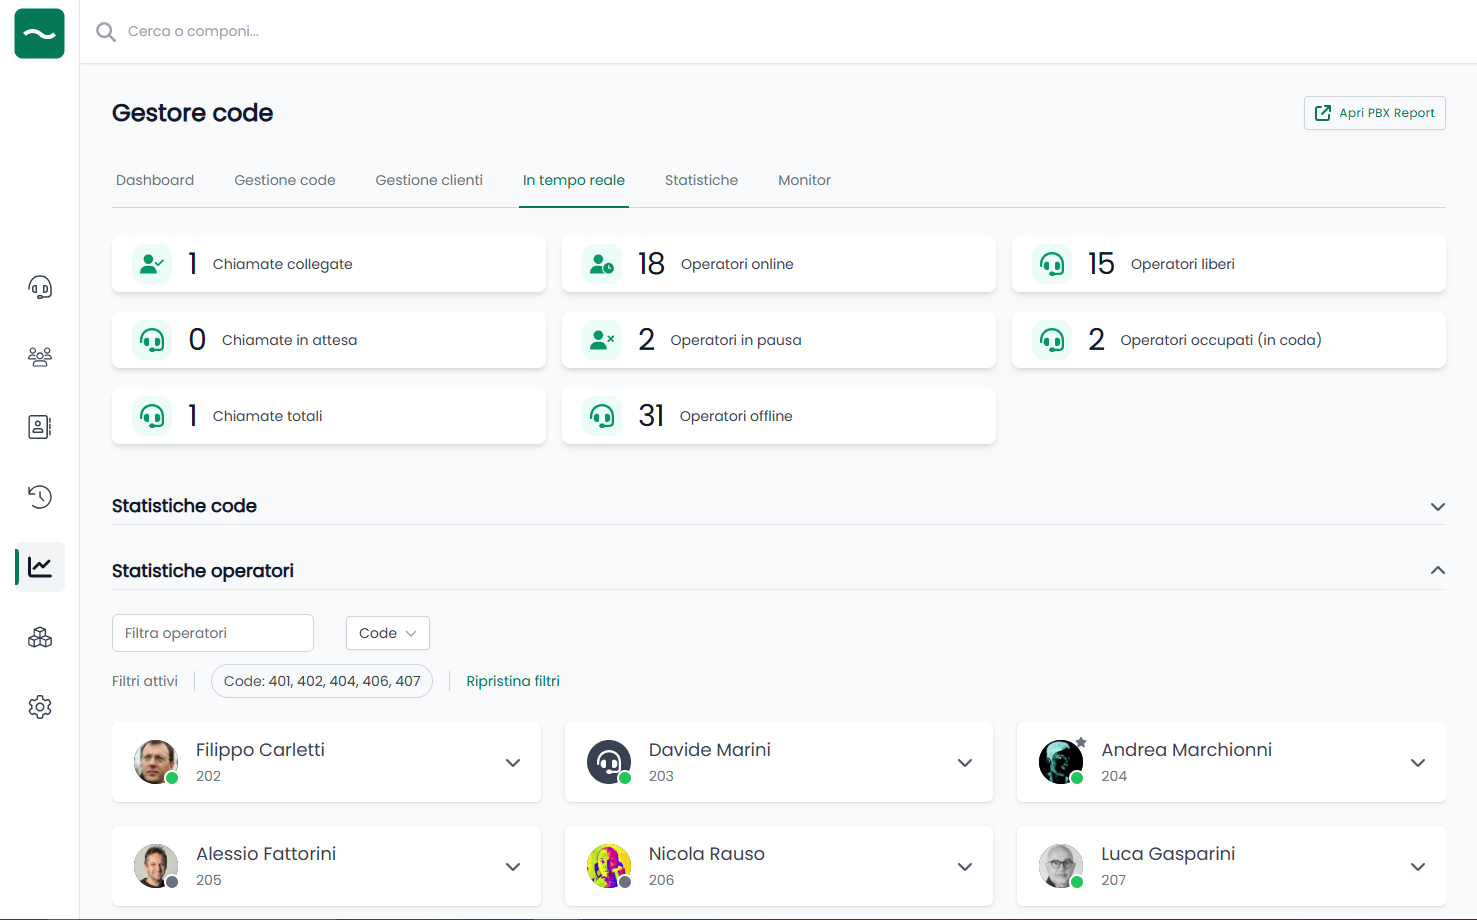Click the Ripristina filtri link
Viewport: 1477px width, 920px height.
click(x=513, y=681)
